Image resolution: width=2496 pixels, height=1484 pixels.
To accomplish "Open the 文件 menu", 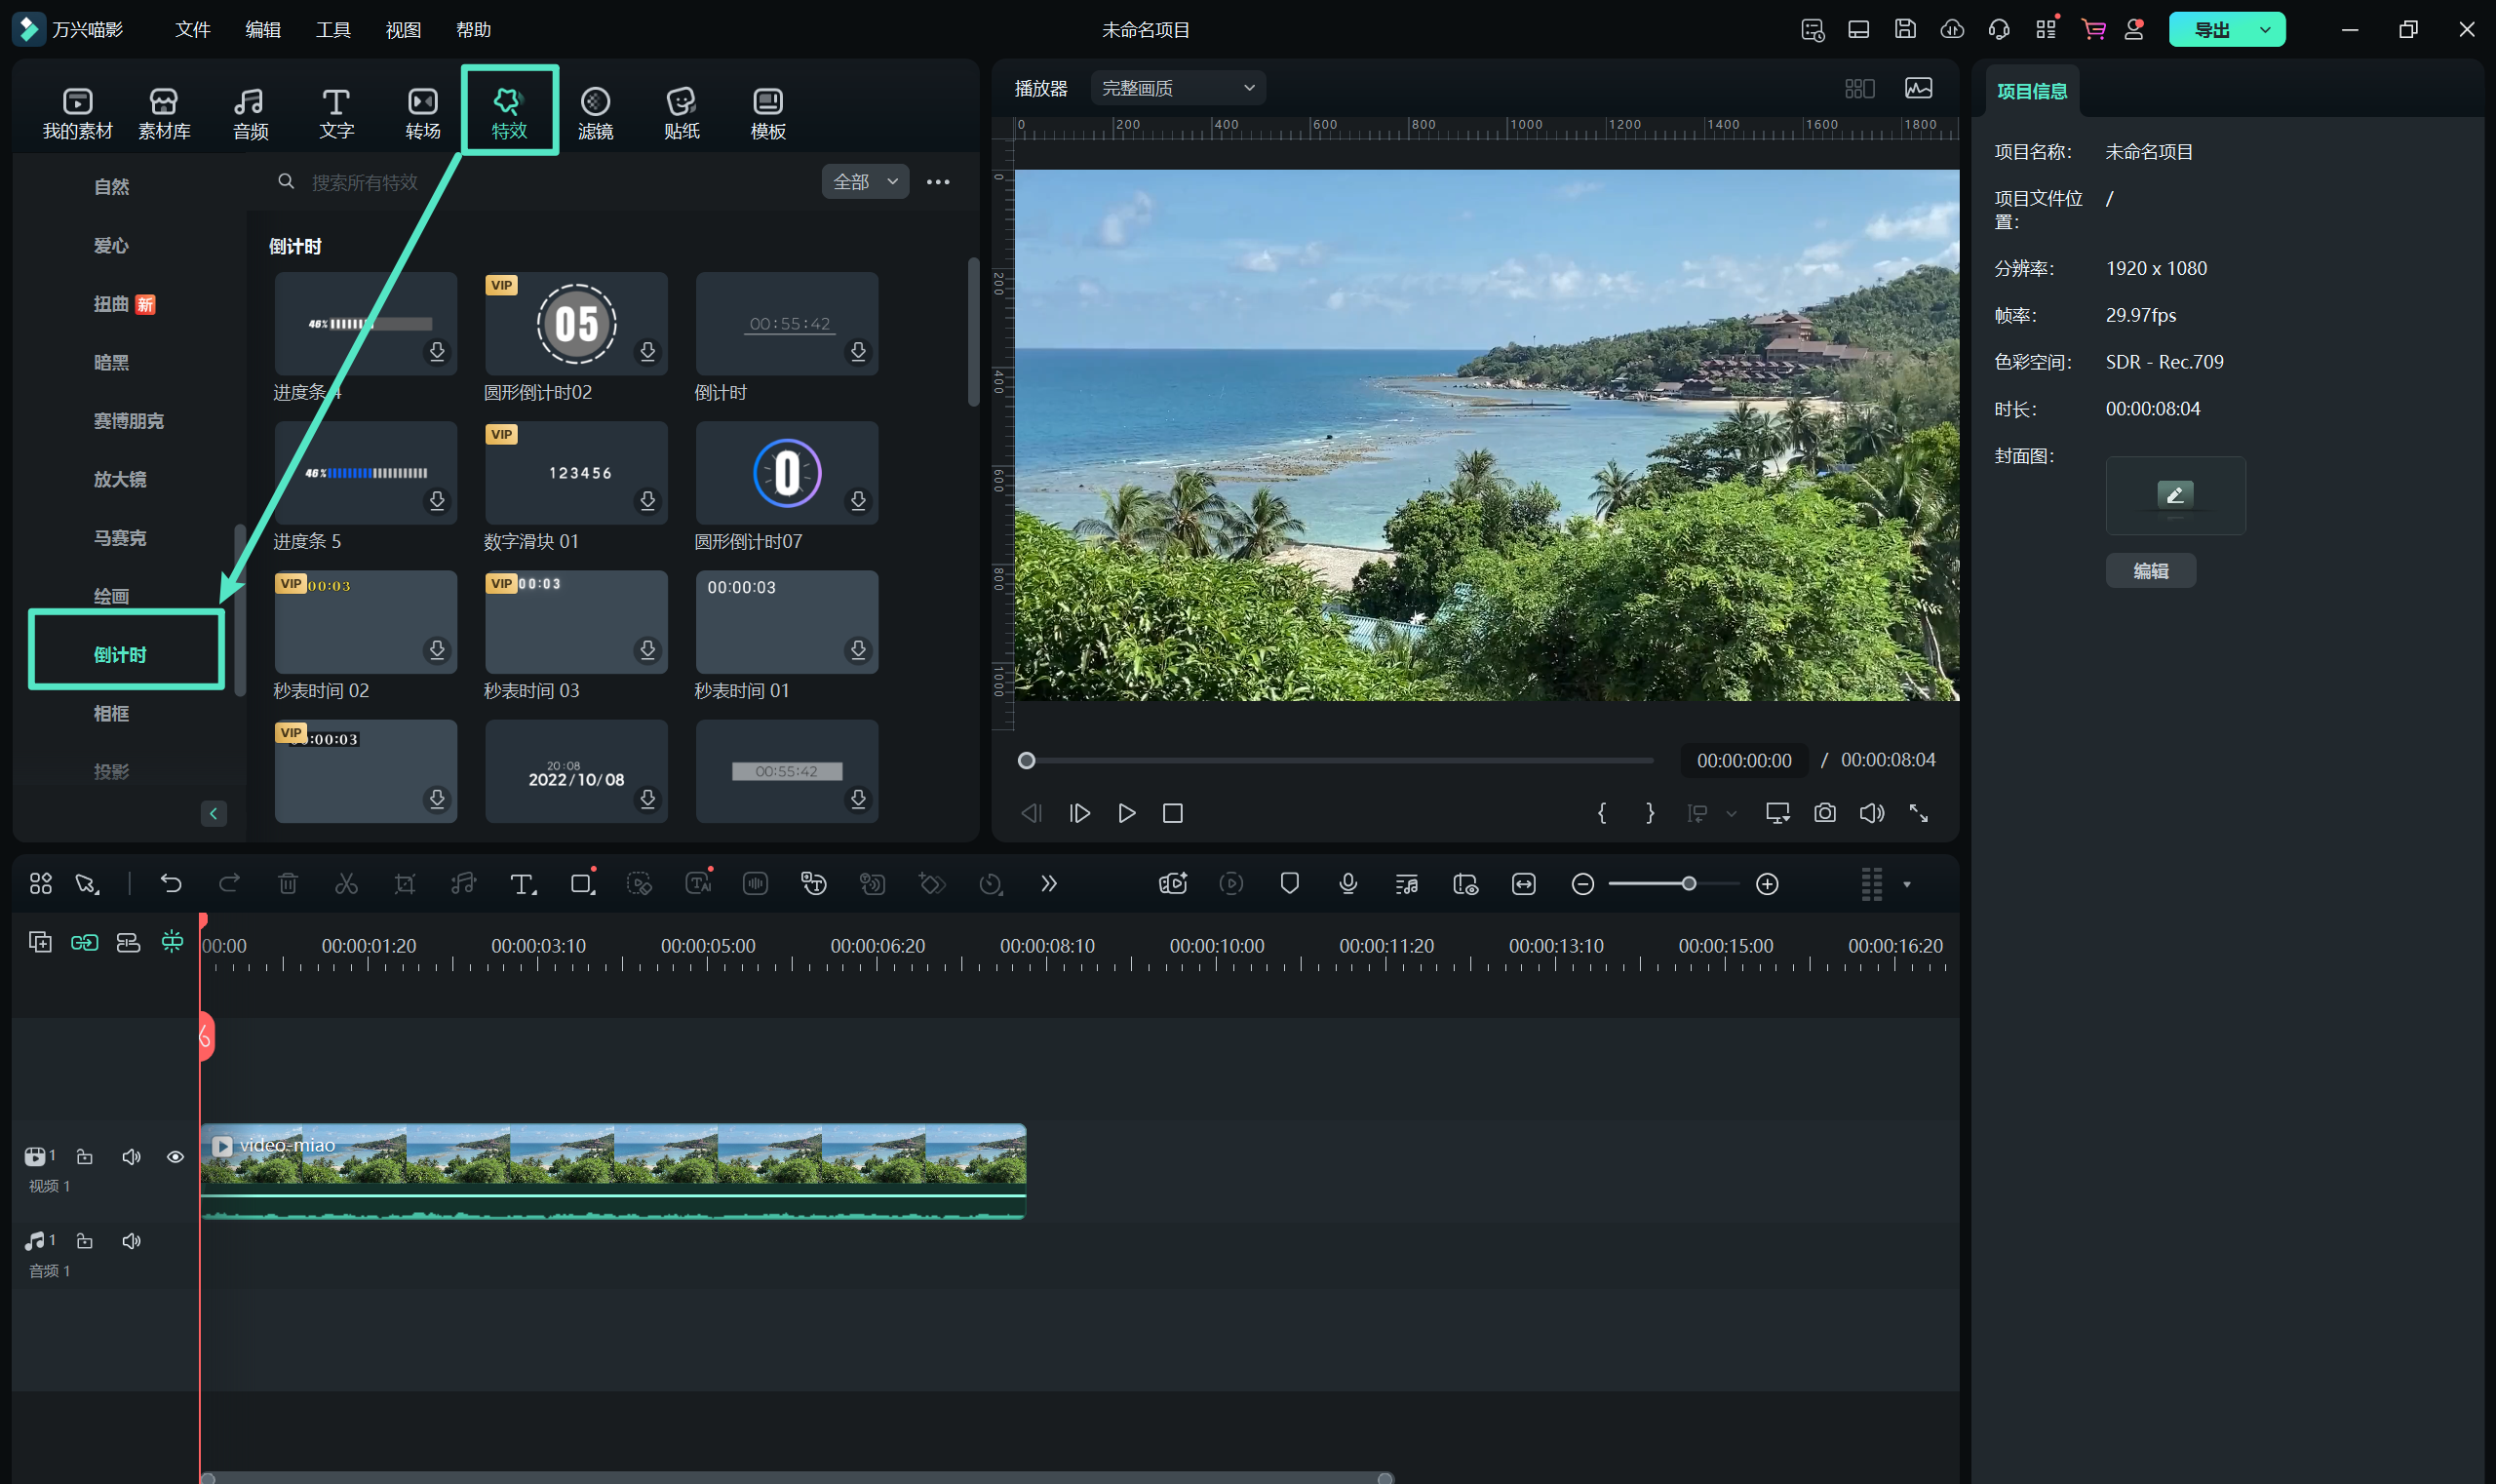I will point(192,30).
